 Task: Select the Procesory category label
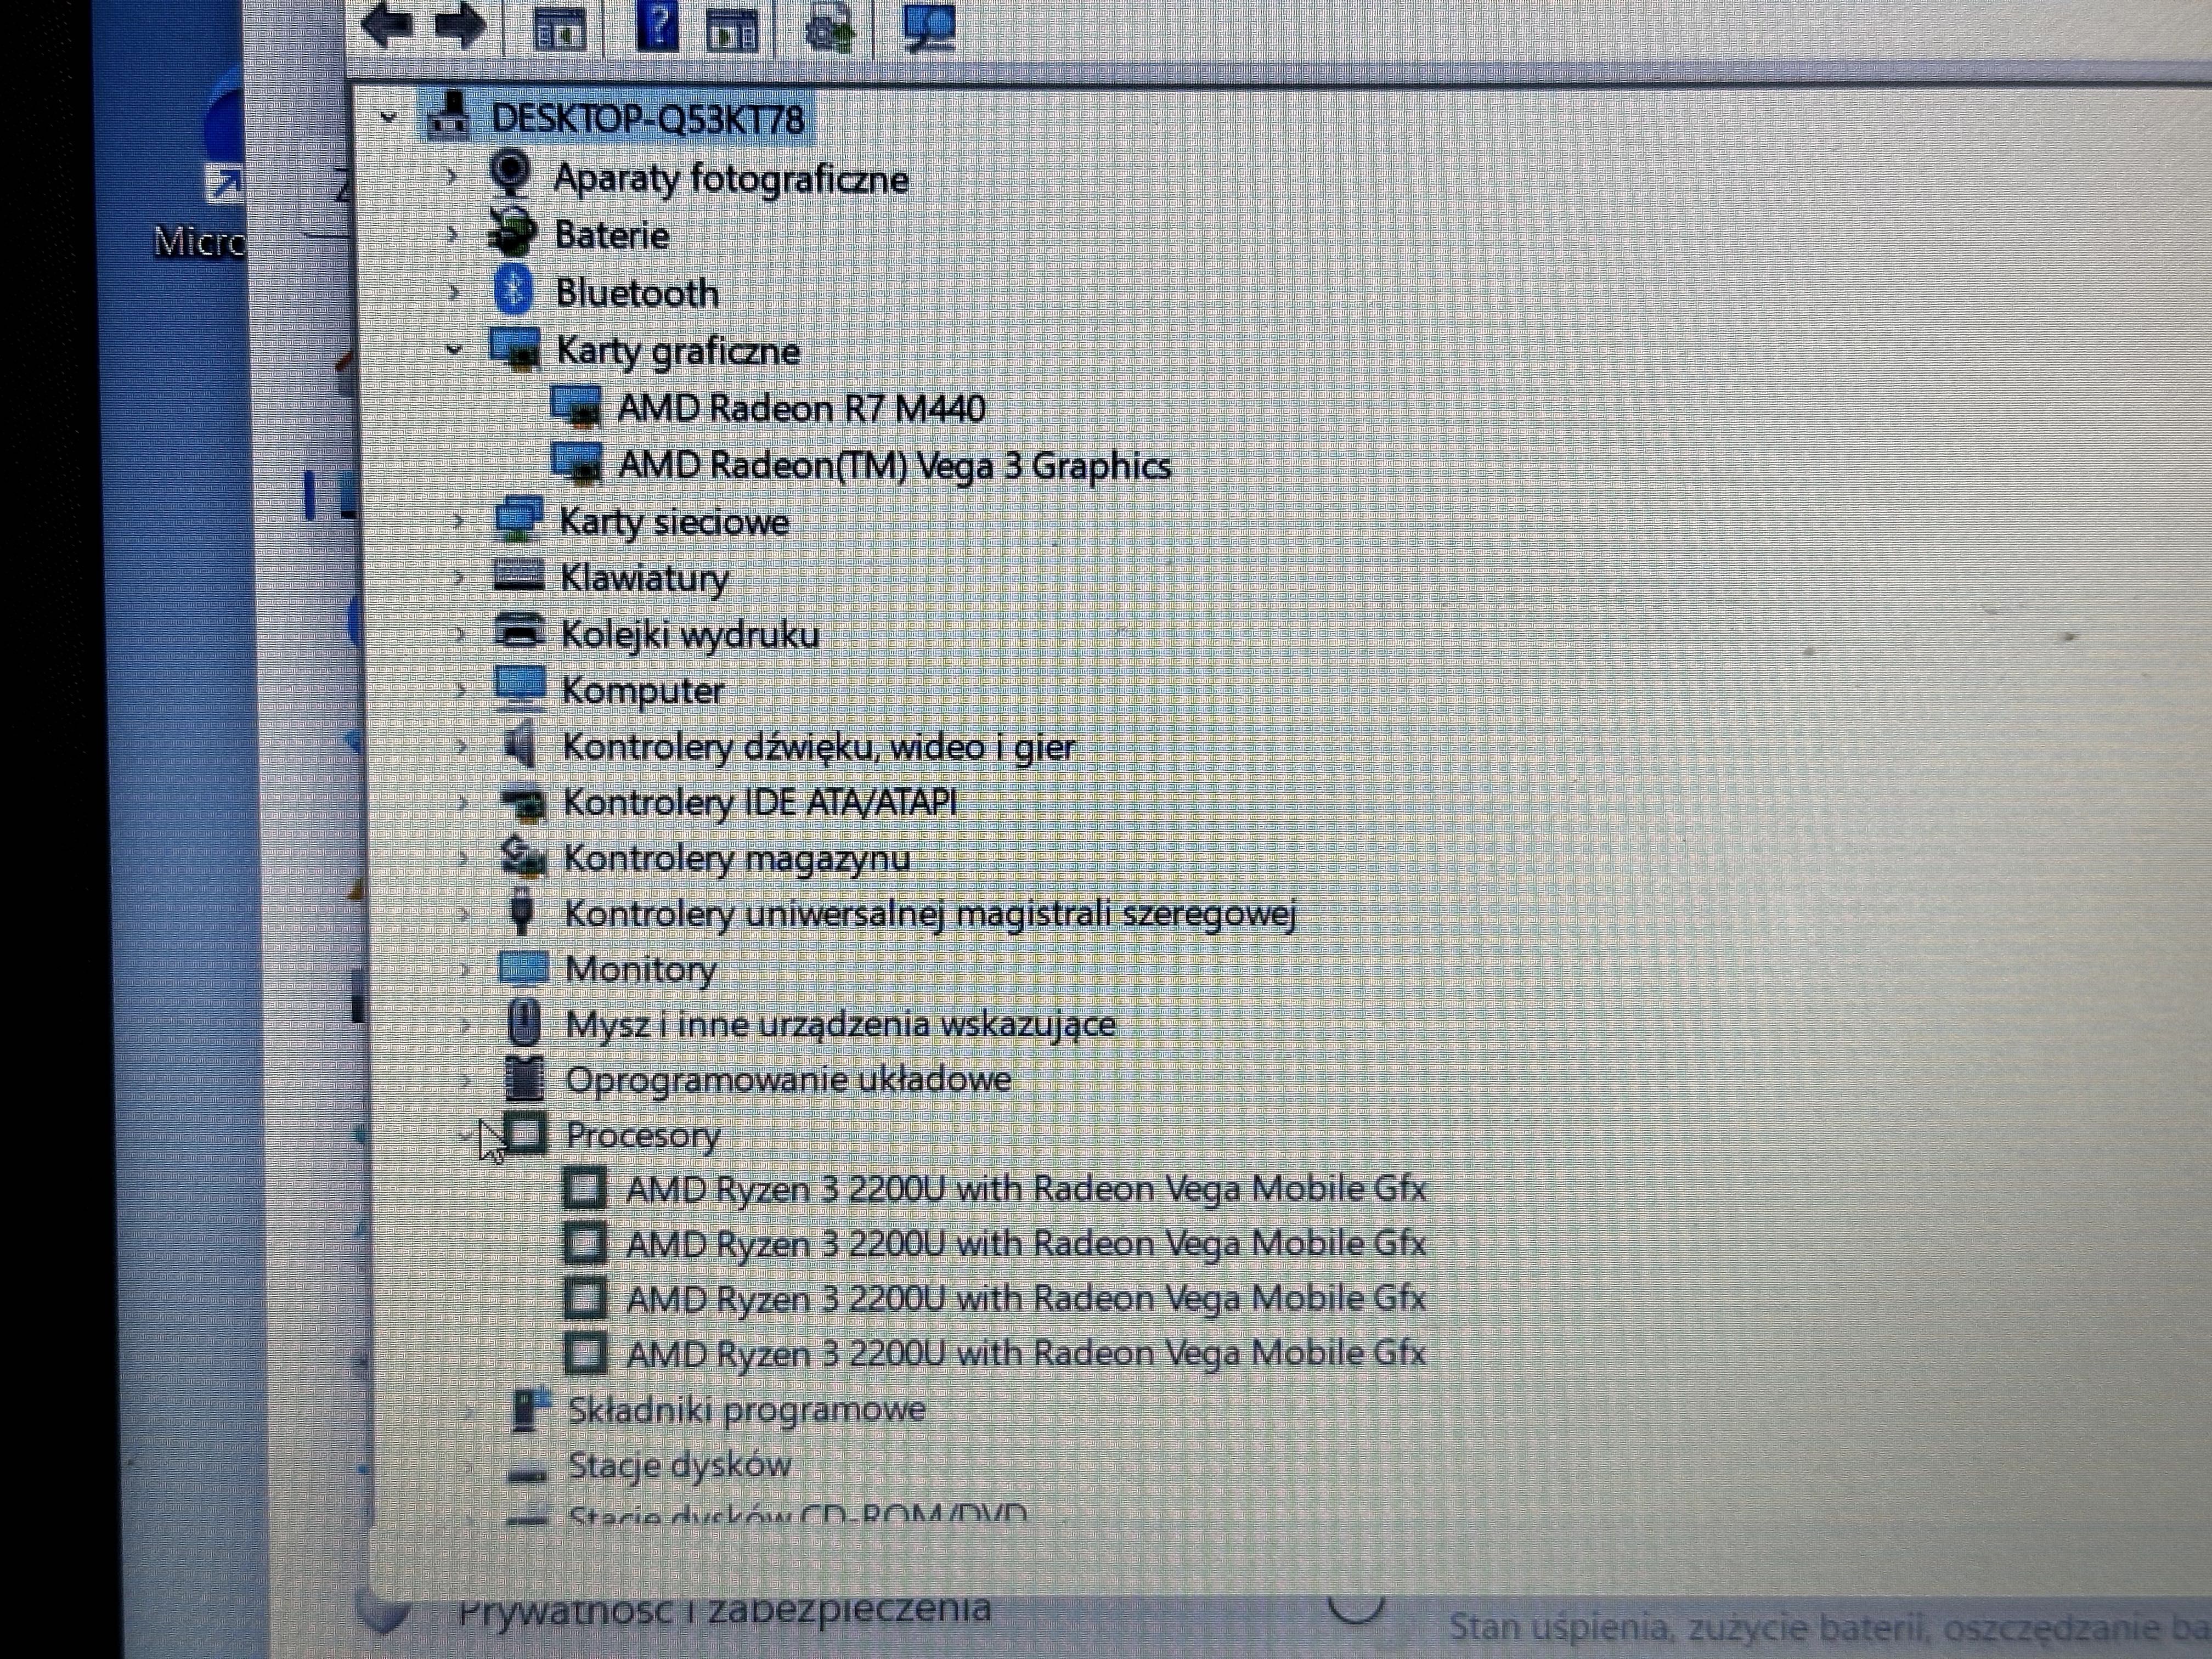(x=643, y=1135)
